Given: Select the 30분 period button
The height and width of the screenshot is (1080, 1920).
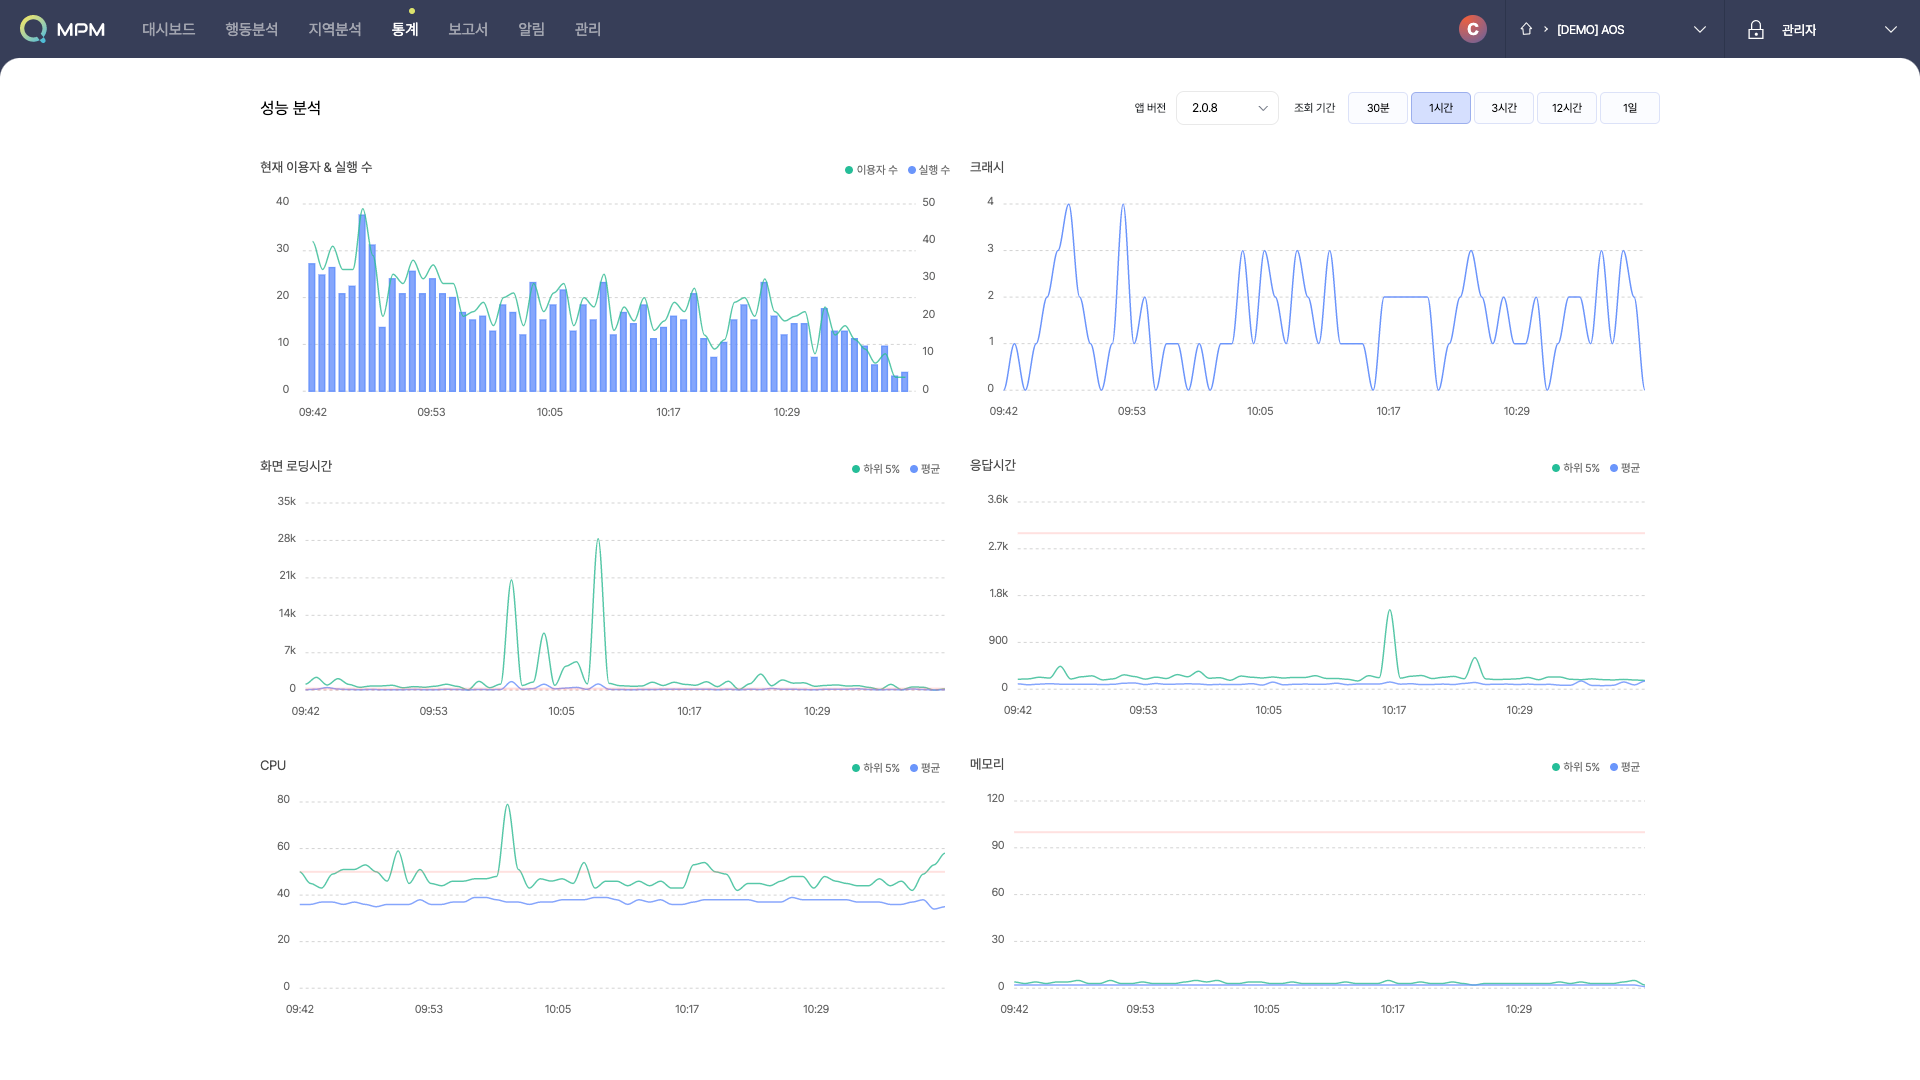Looking at the screenshot, I should click(1377, 108).
